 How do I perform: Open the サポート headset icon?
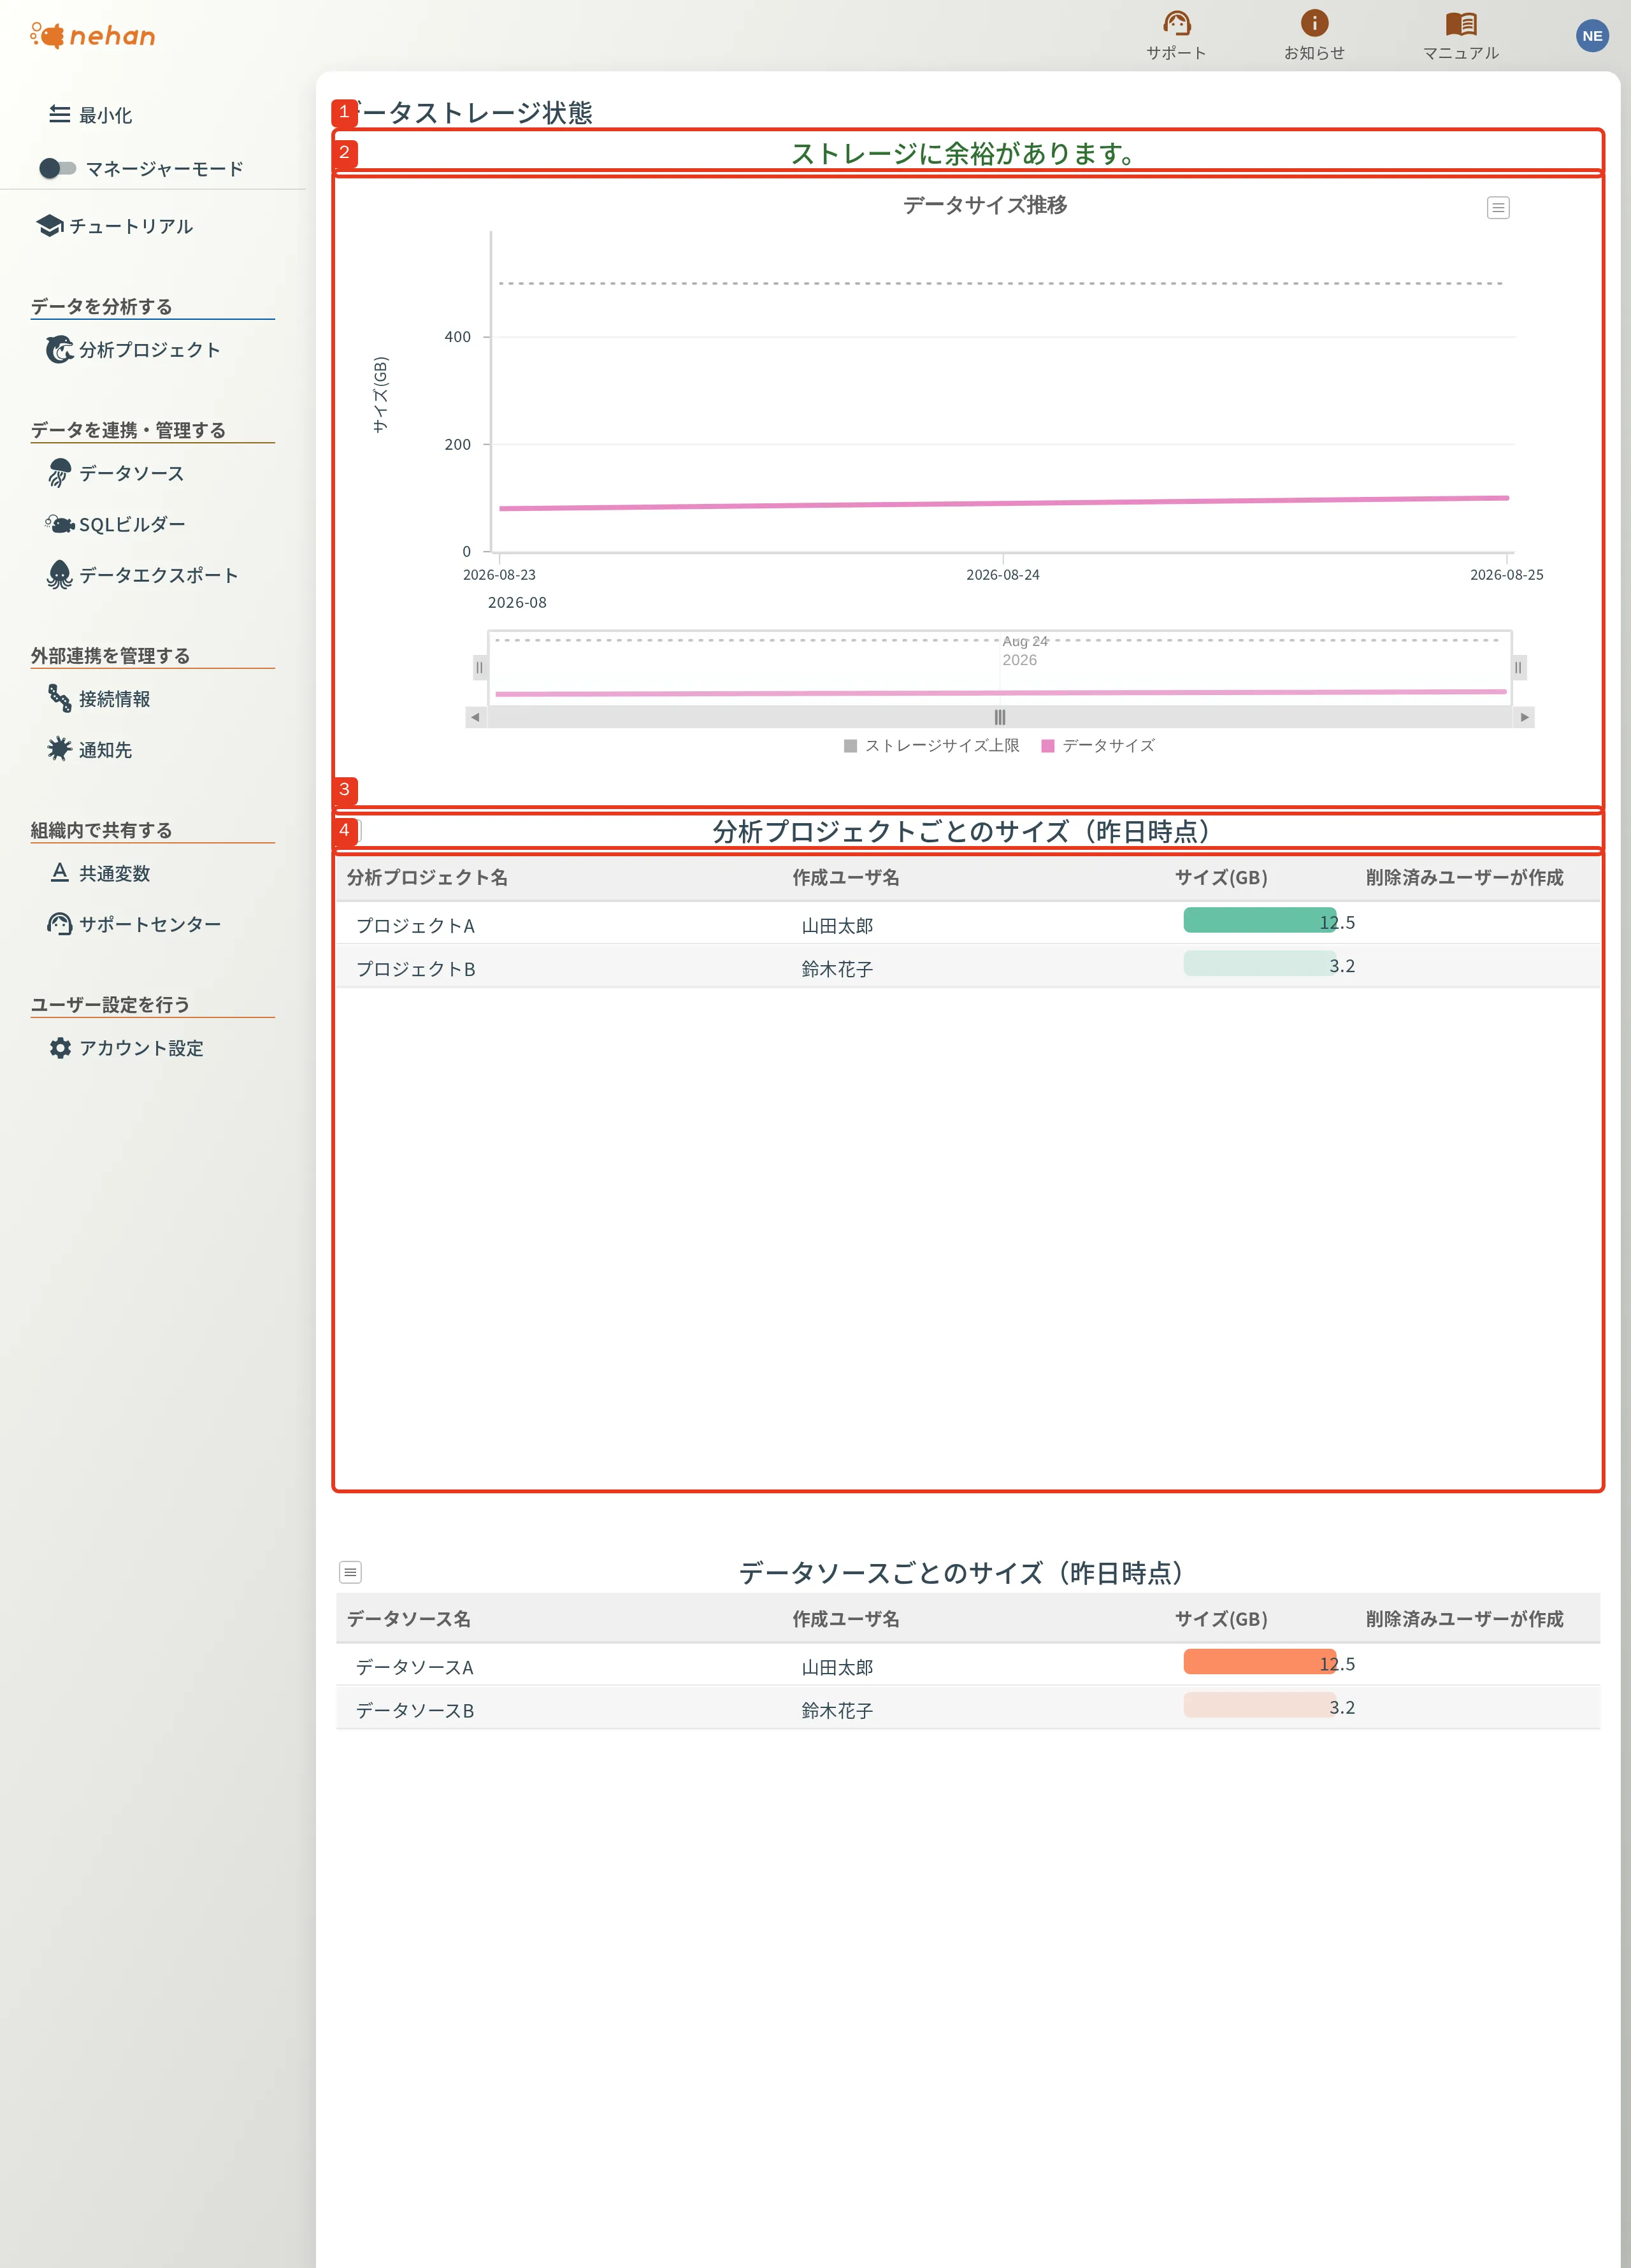(1176, 23)
